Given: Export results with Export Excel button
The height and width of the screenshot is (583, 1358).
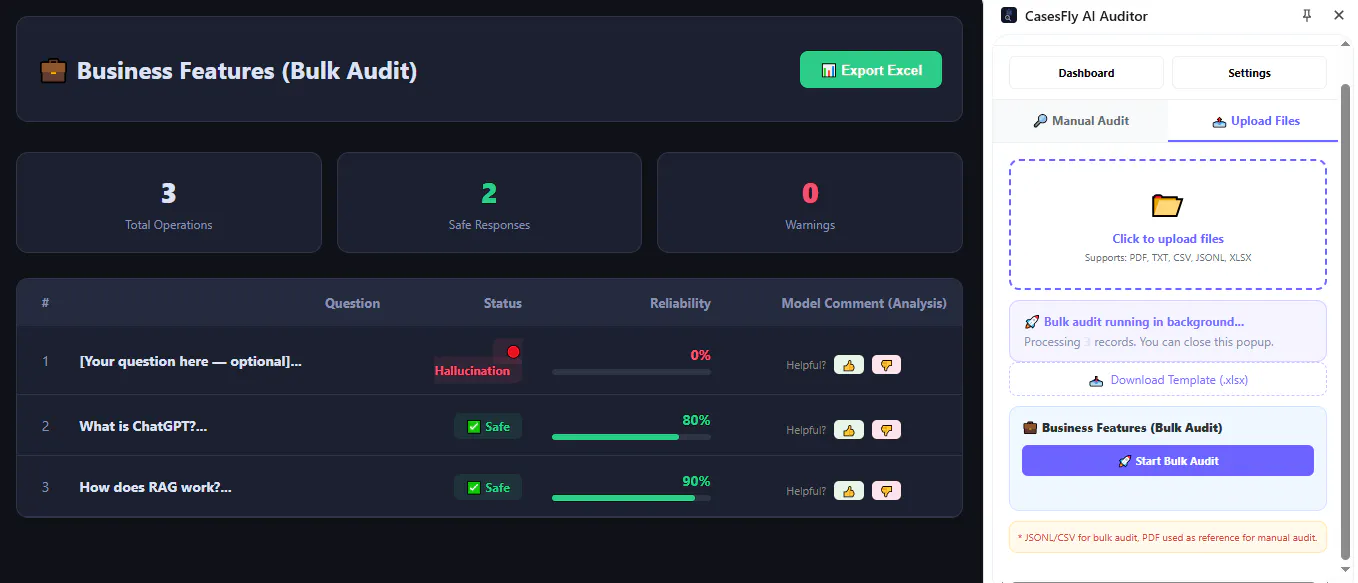Looking at the screenshot, I should click(871, 70).
